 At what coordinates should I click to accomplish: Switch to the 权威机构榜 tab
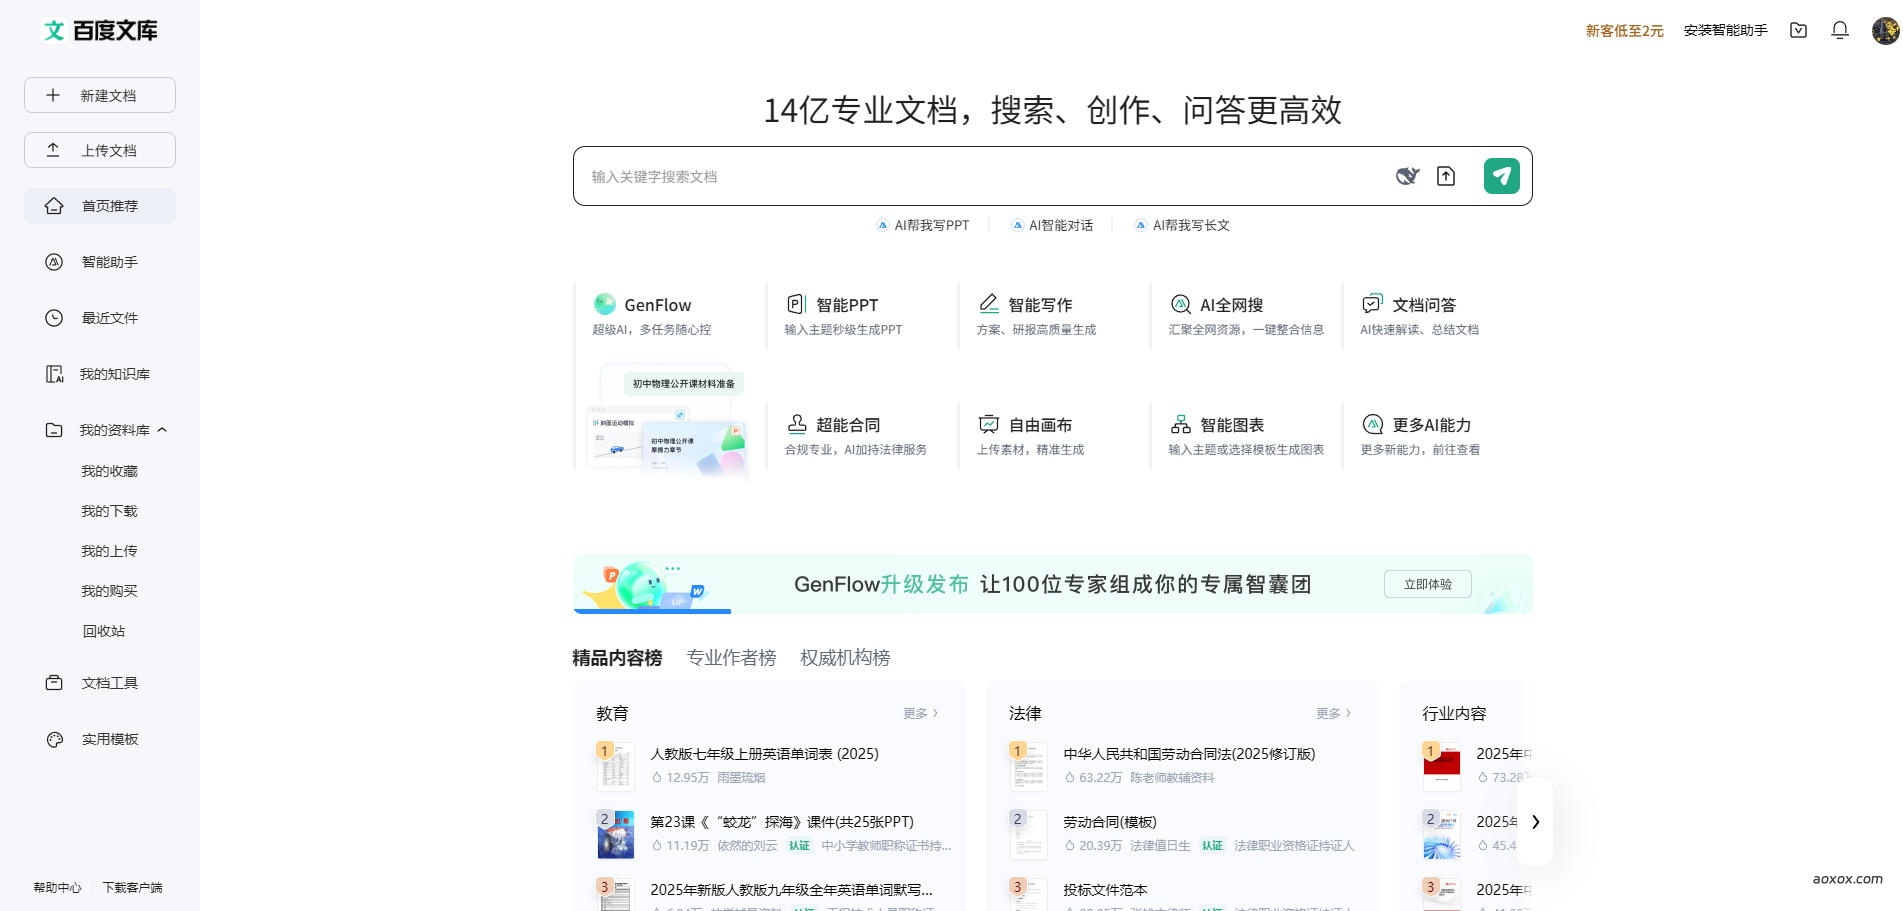coord(845,658)
